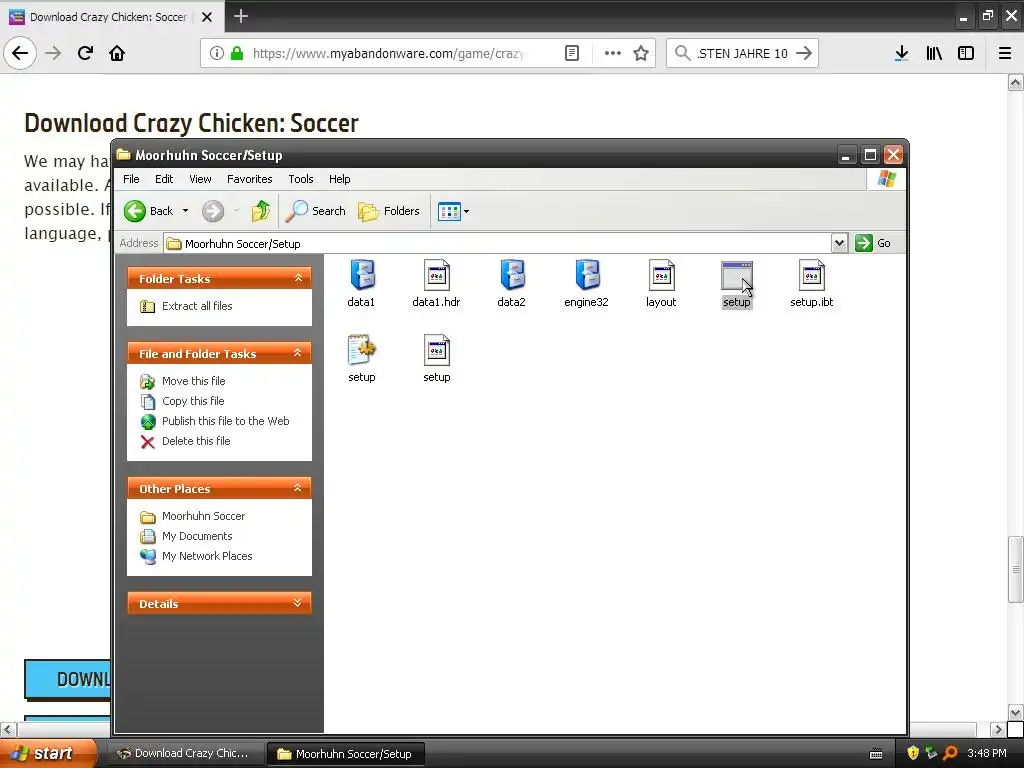Image resolution: width=1024 pixels, height=768 pixels.
Task: Click the Firefox search box with STEN JAHRE
Action: [x=742, y=54]
